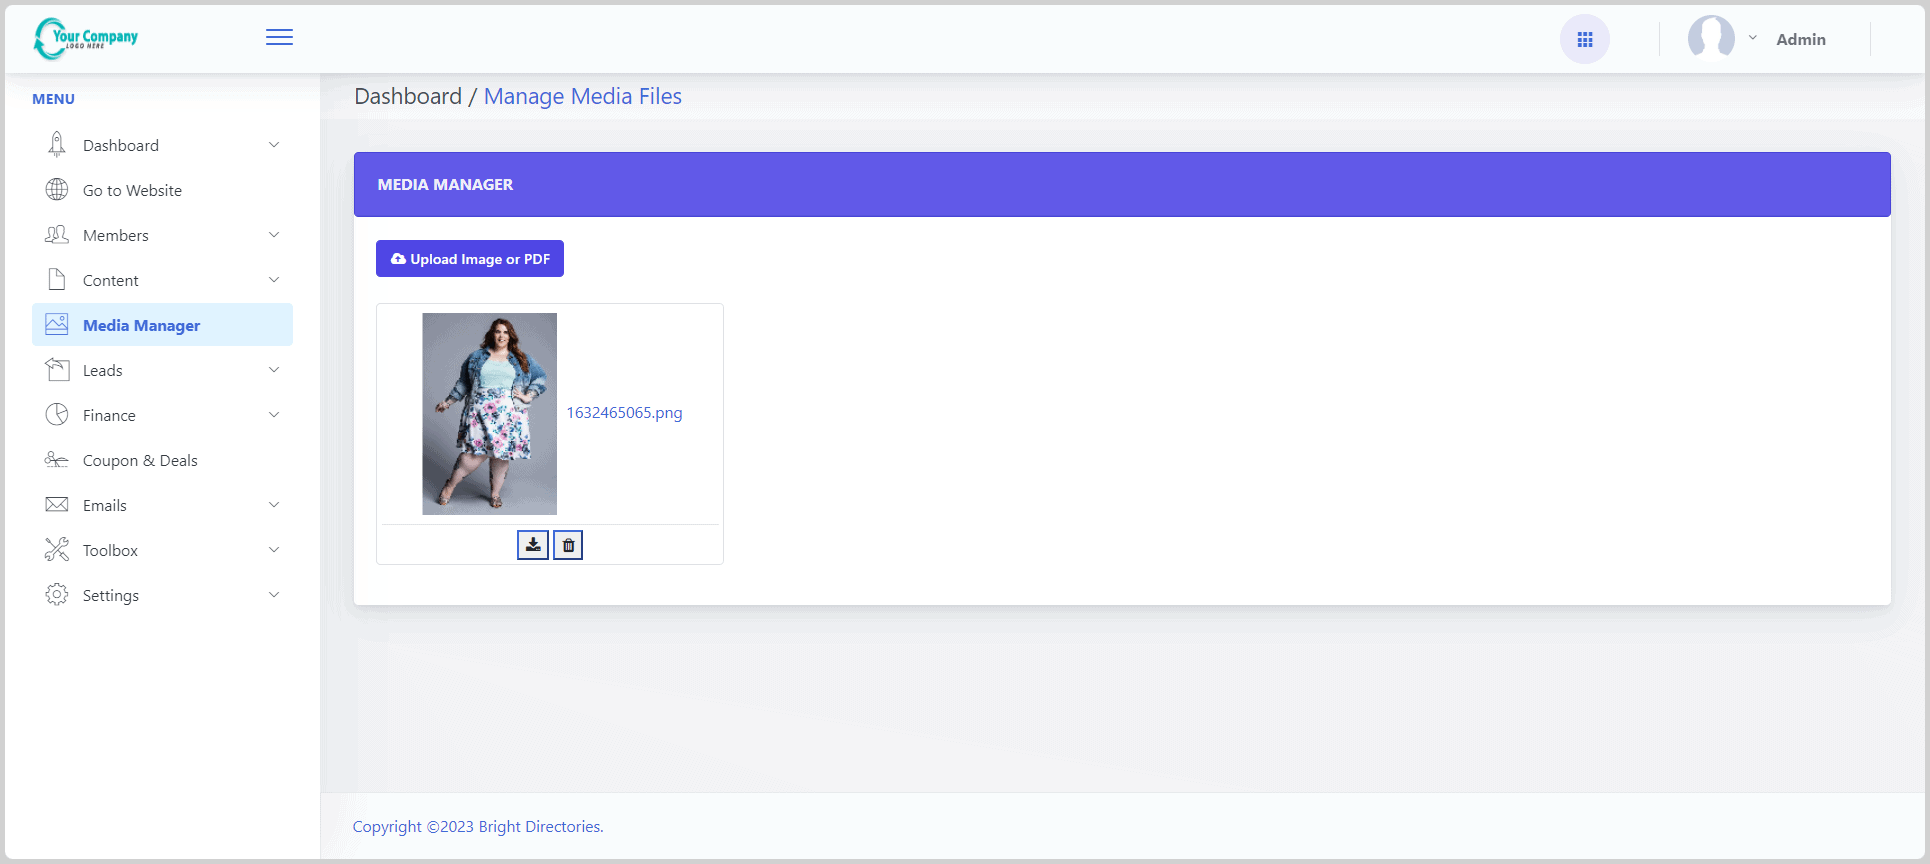The width and height of the screenshot is (1930, 864).
Task: Expand the Dashboard menu chevron
Action: tap(274, 145)
